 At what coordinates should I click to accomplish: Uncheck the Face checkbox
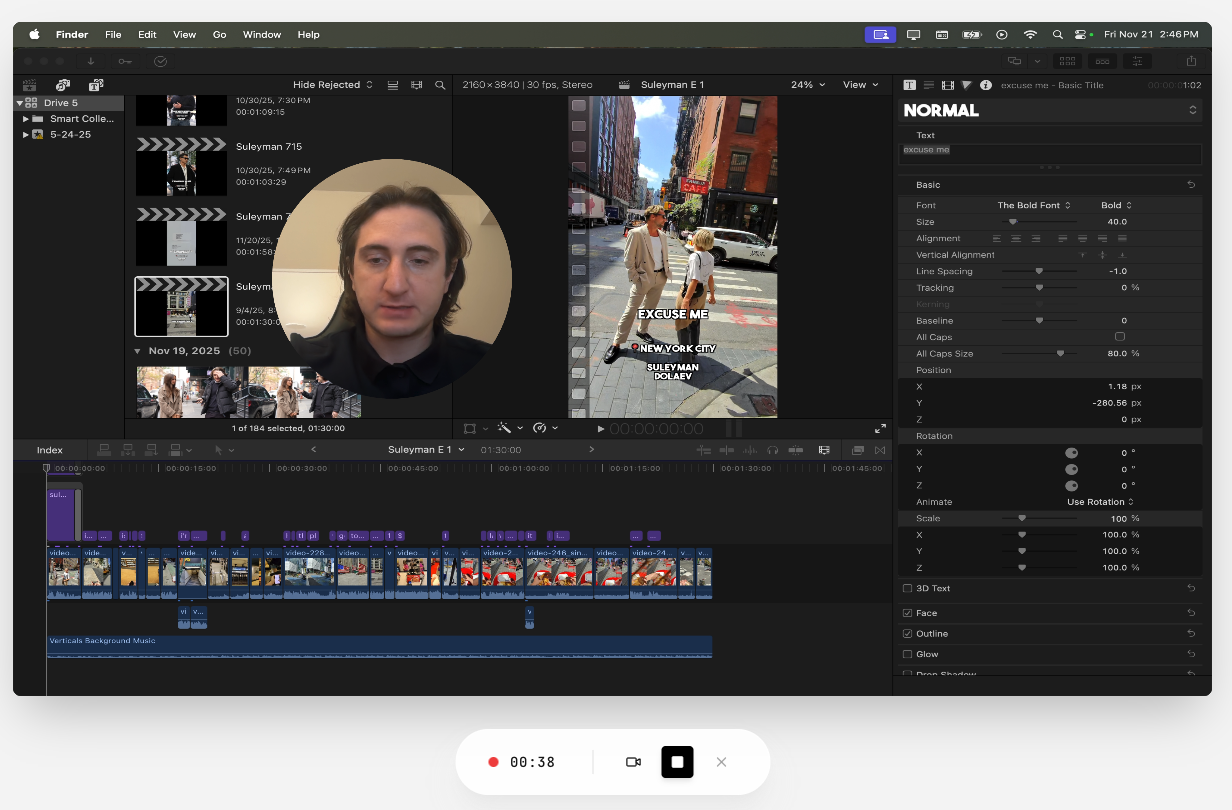pyautogui.click(x=907, y=613)
